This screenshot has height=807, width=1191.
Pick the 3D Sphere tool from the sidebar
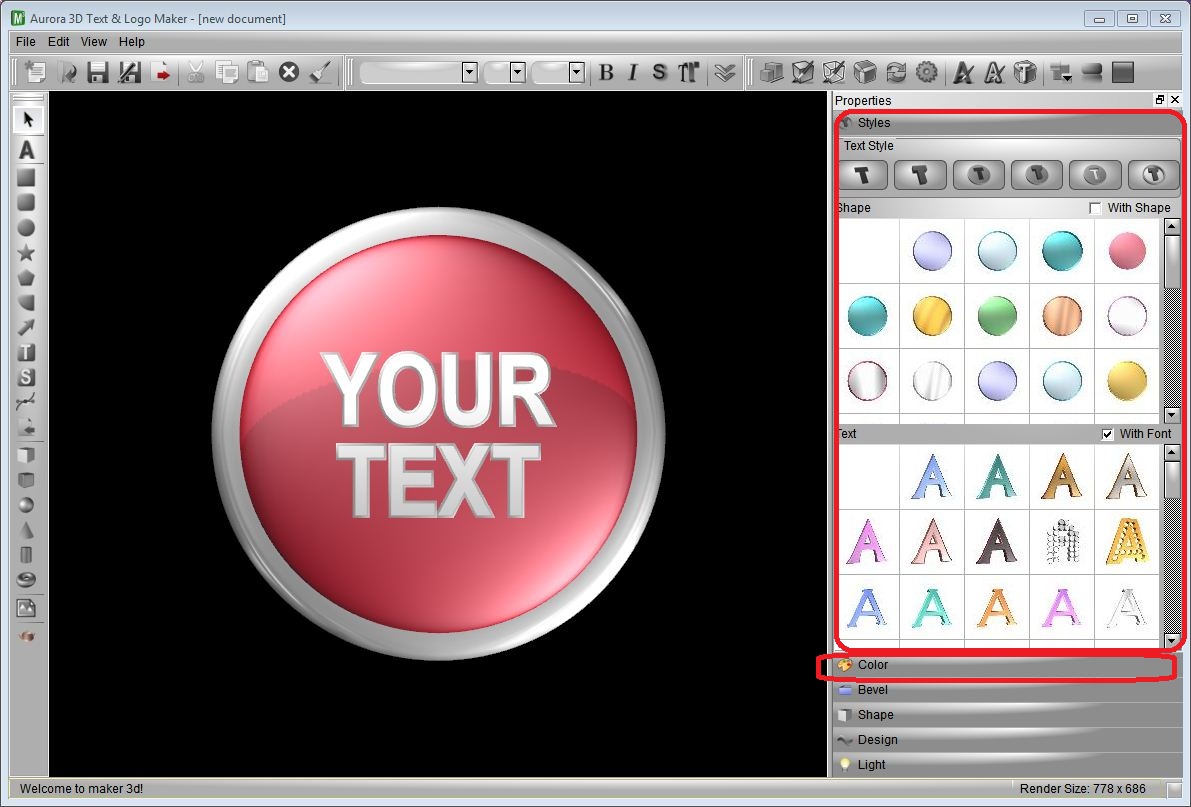click(27, 505)
